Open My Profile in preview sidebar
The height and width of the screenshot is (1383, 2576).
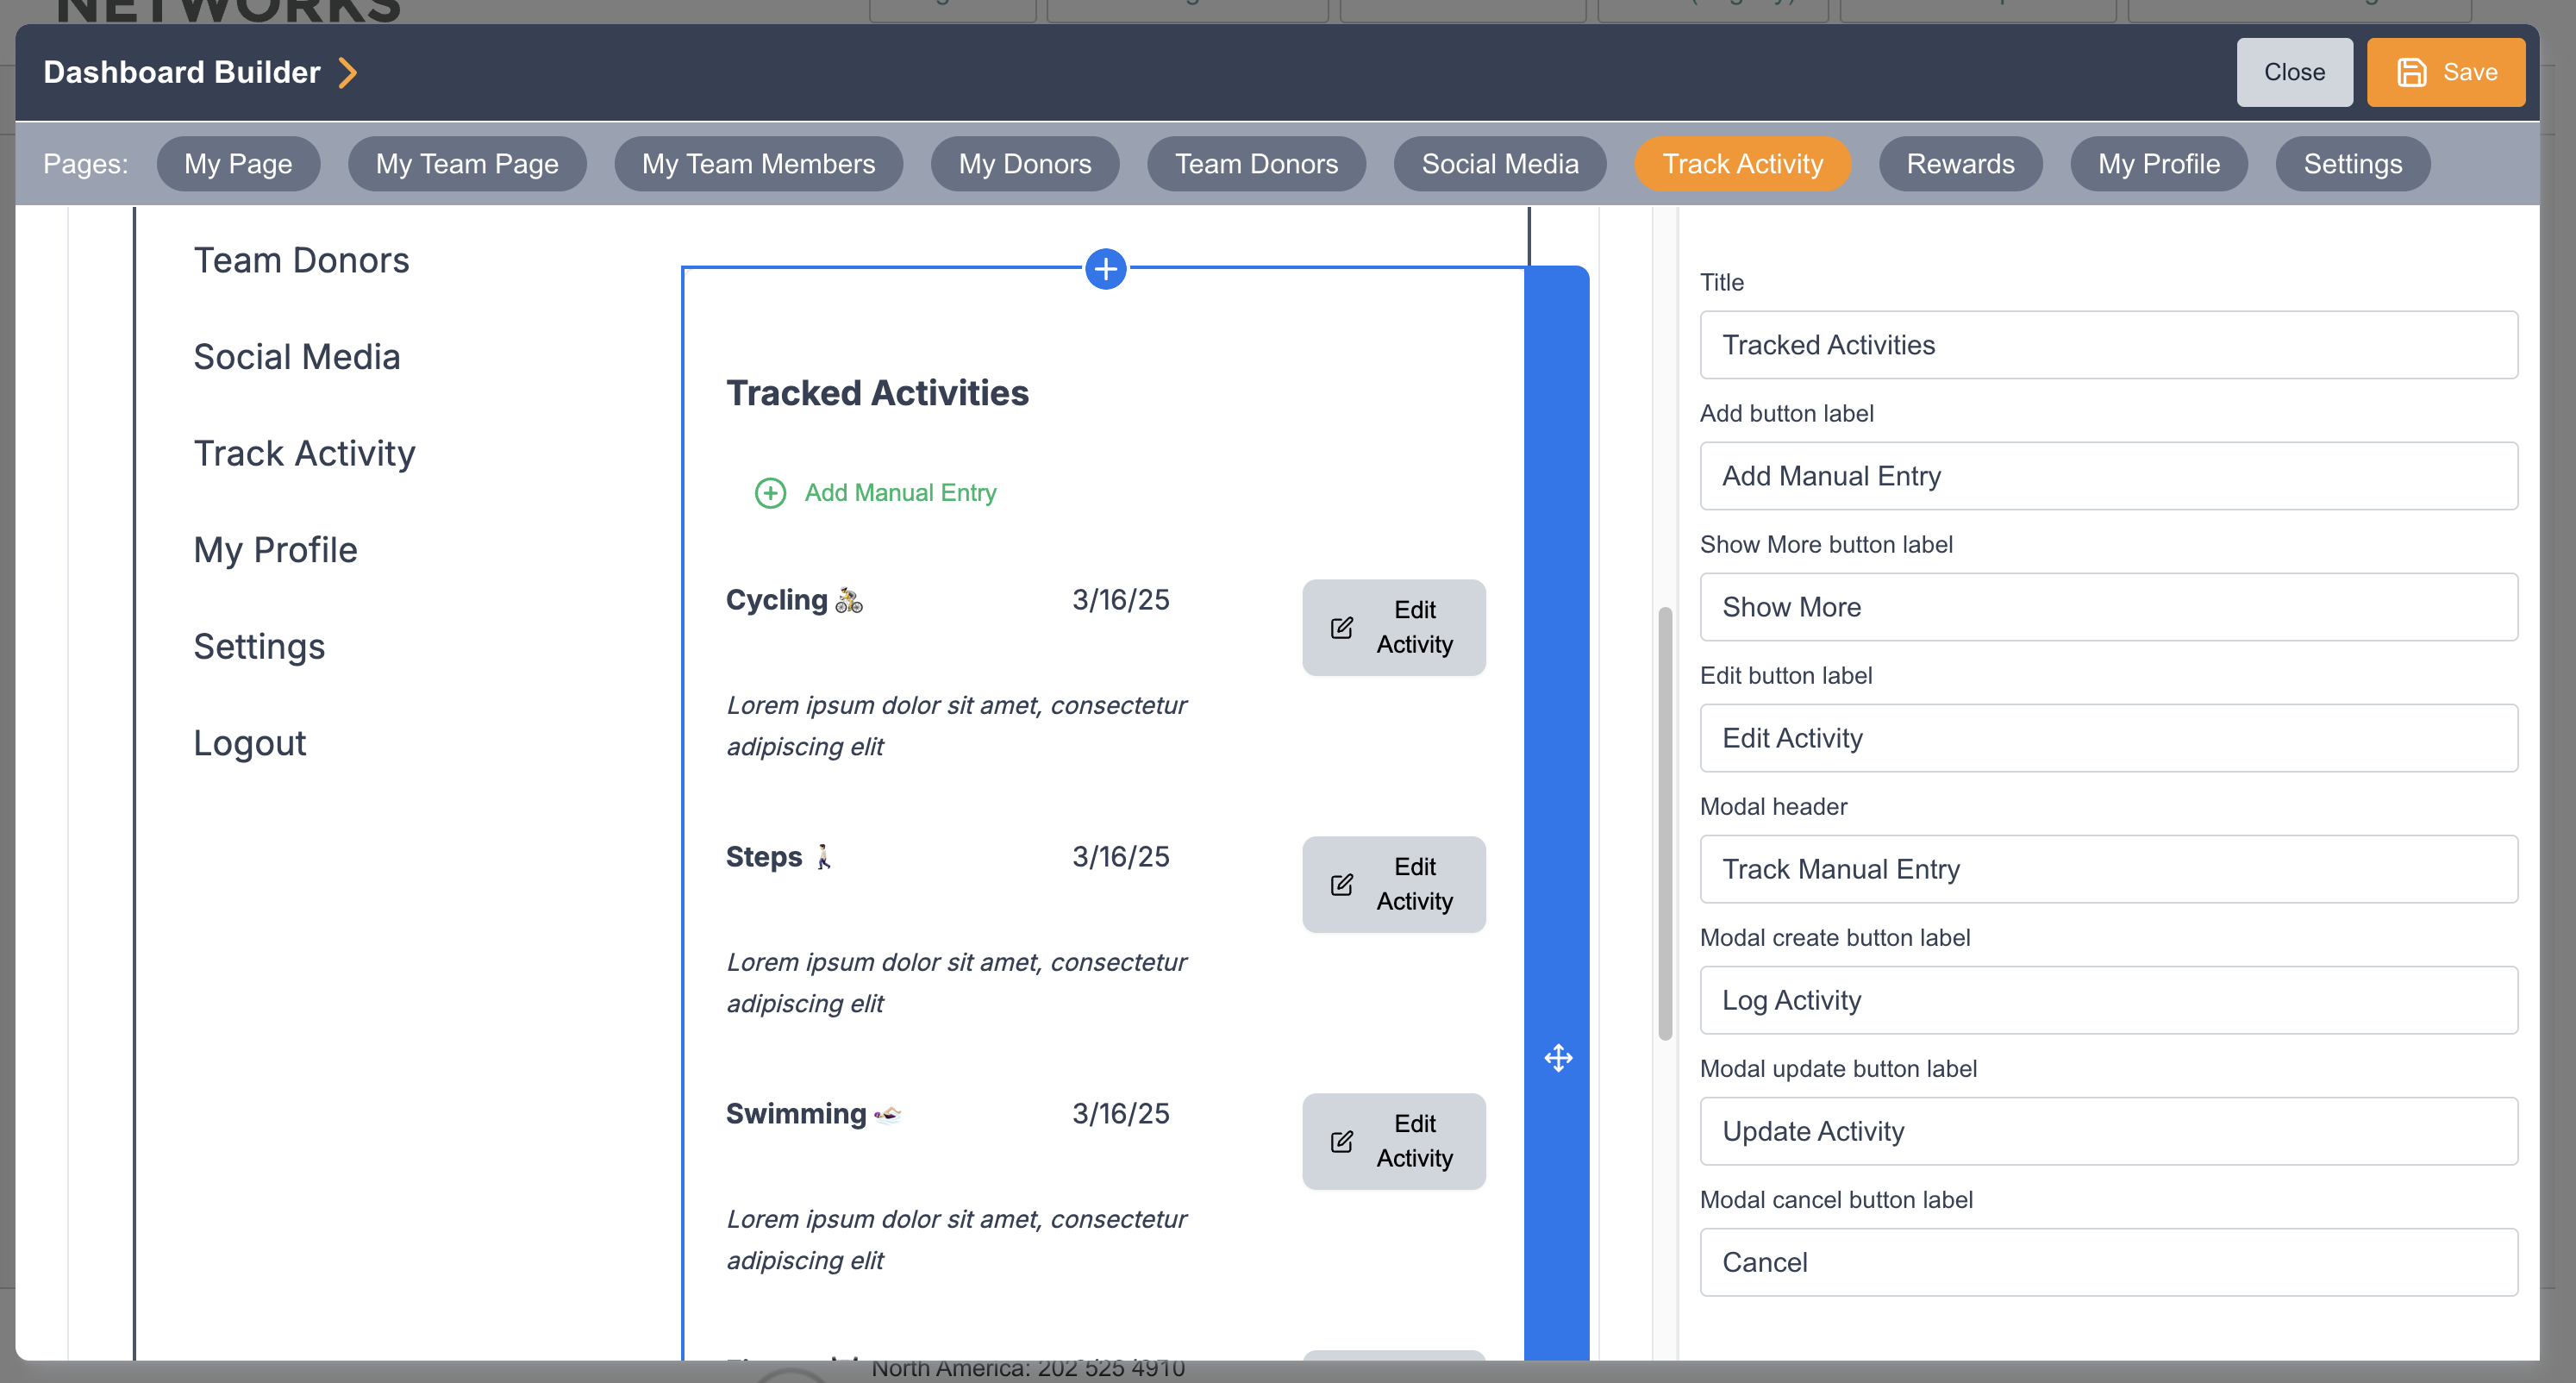275,550
